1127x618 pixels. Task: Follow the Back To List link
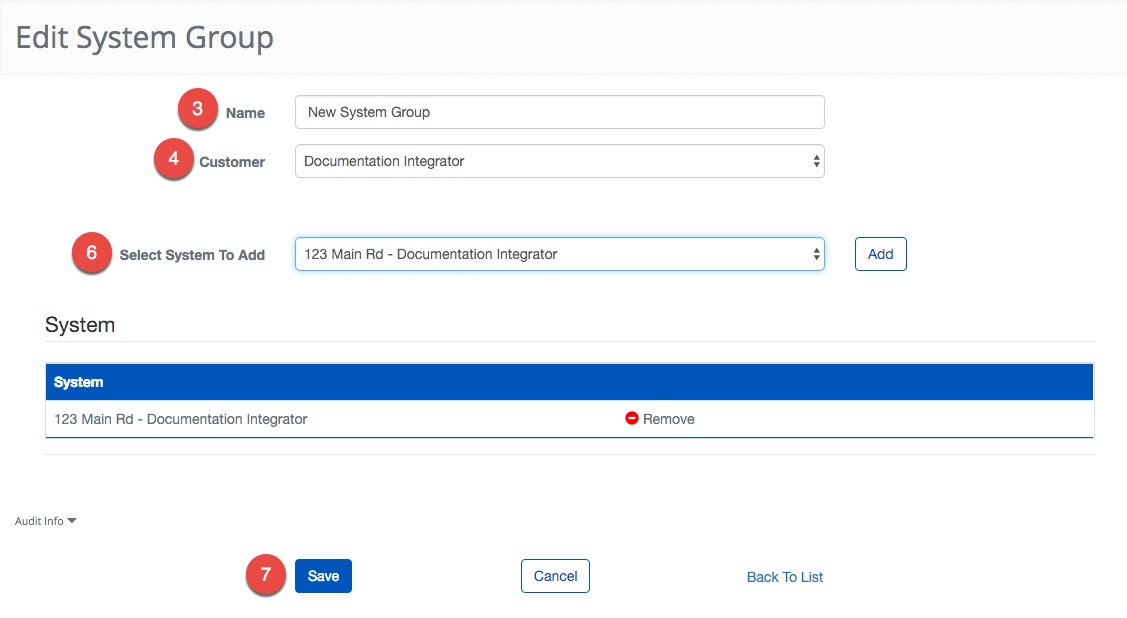784,576
